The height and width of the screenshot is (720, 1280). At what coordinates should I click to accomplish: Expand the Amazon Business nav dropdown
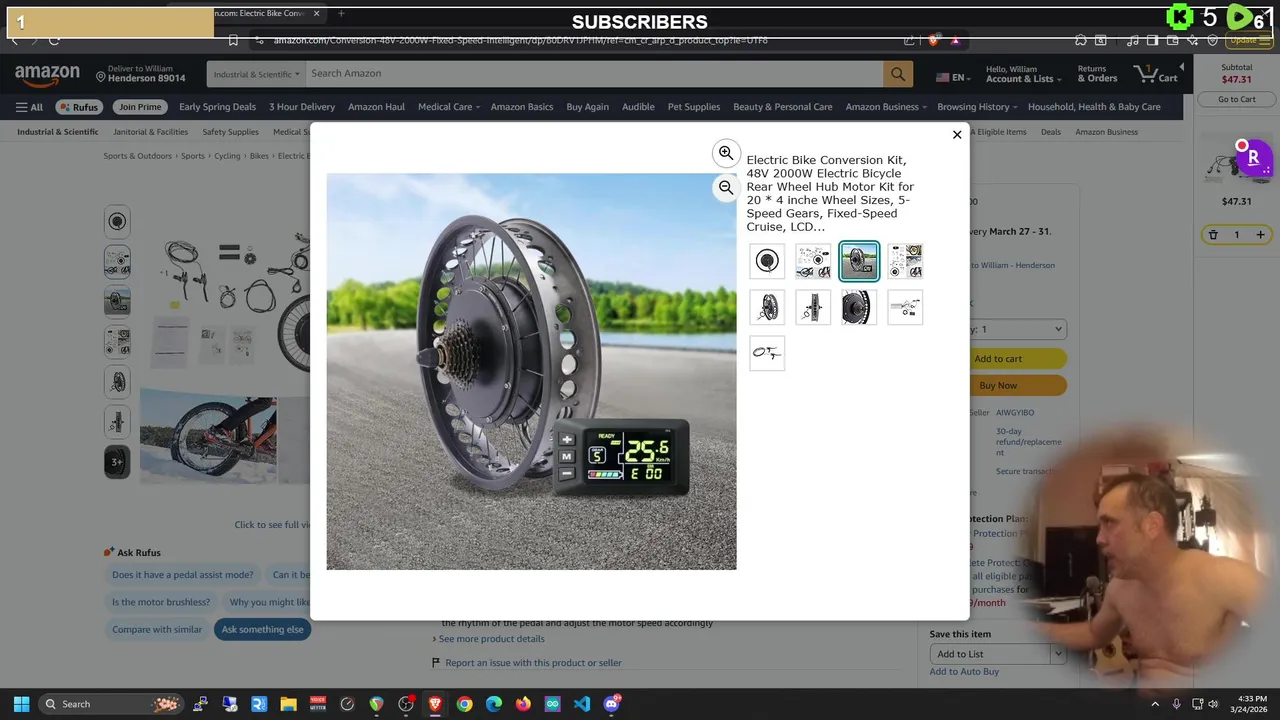pos(886,107)
